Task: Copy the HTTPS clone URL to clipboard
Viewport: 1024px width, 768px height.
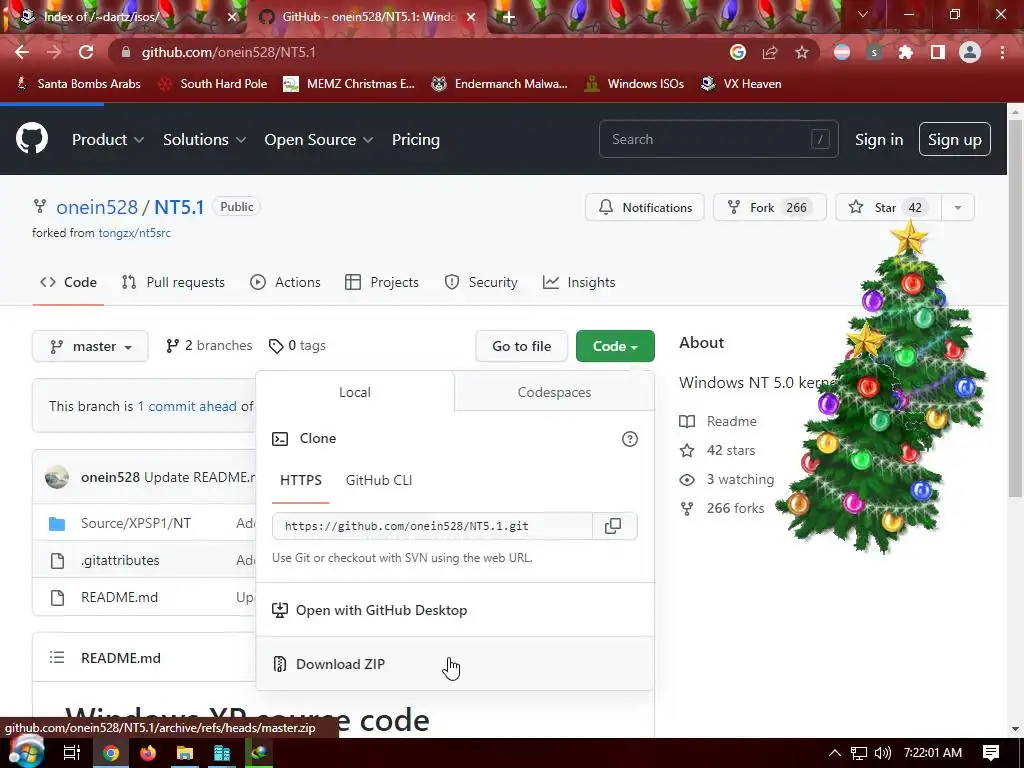Action: 613,526
